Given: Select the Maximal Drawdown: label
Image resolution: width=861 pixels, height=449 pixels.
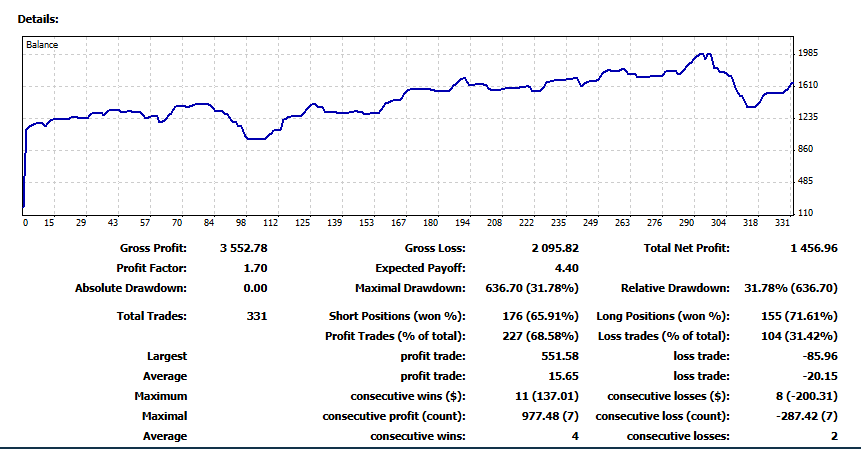Looking at the screenshot, I should [410, 288].
